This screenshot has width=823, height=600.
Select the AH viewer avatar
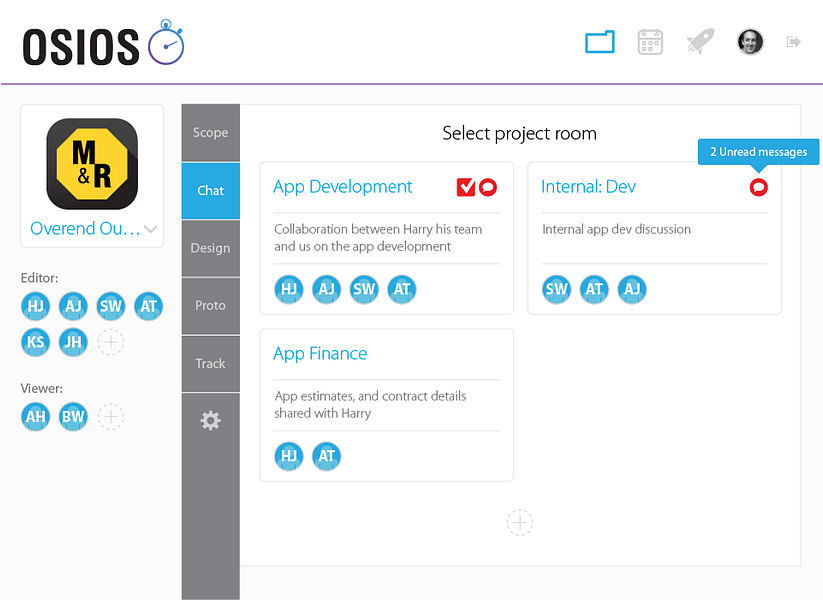point(36,417)
